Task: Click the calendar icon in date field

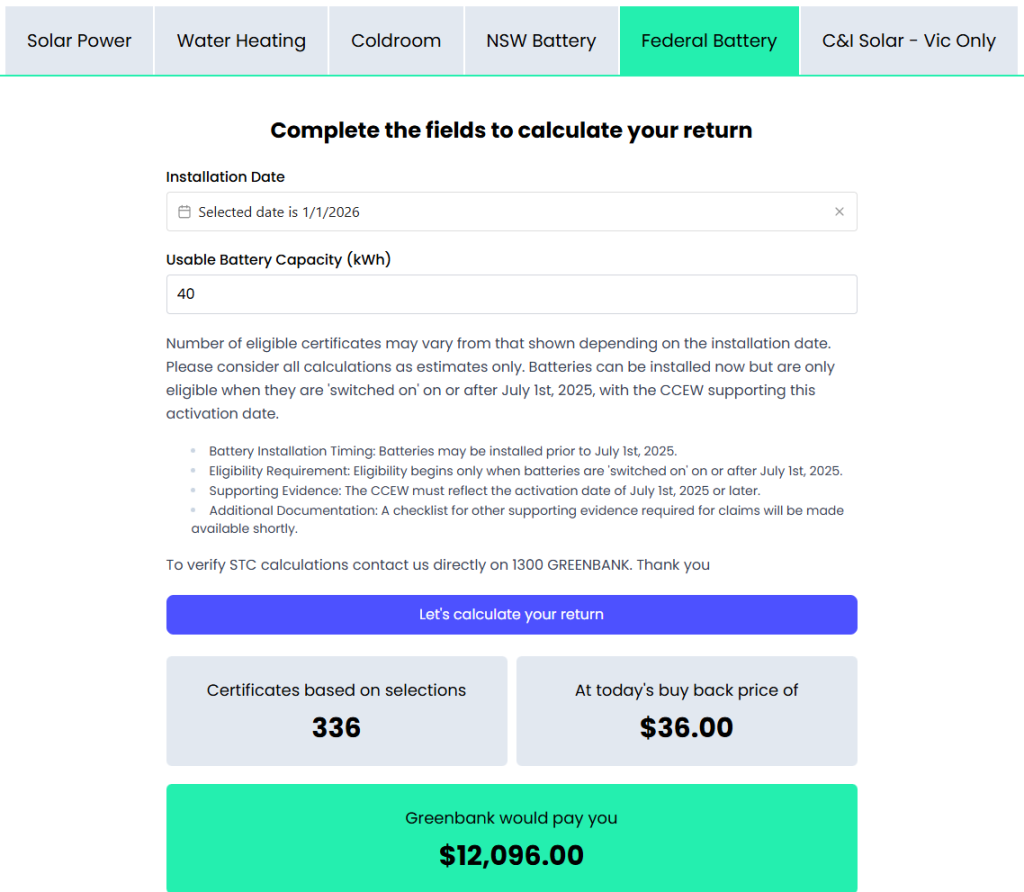Action: point(184,212)
